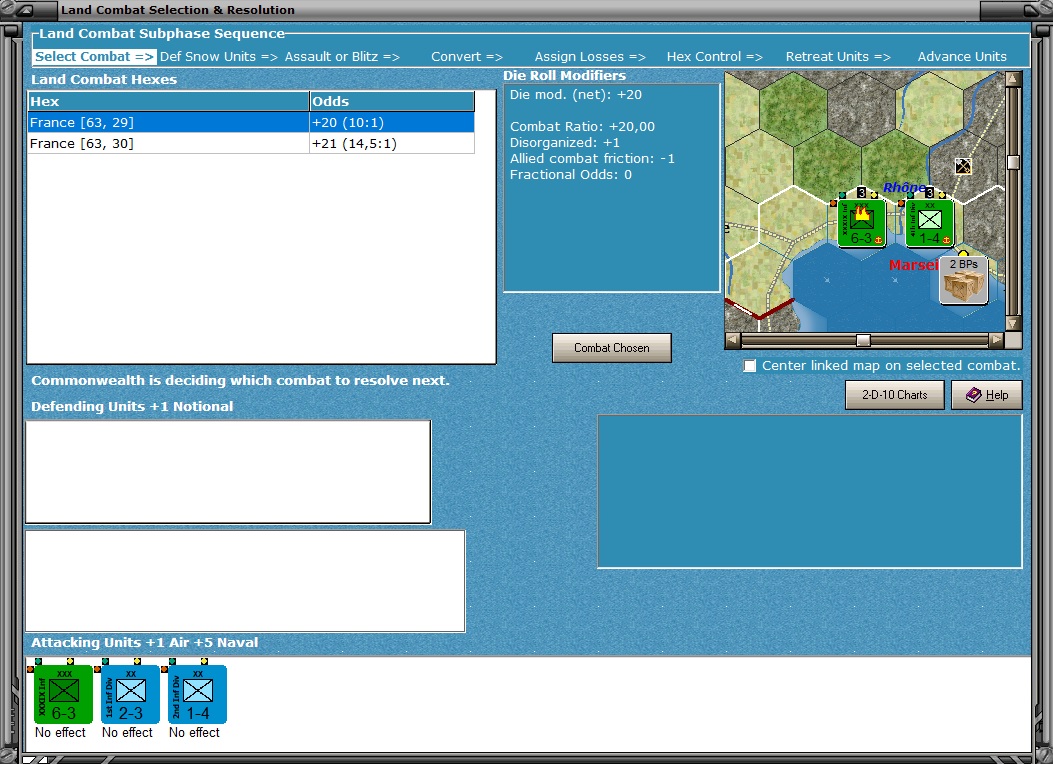The image size is (1053, 764).
Task: Click the Odds column header
Action: coord(392,101)
